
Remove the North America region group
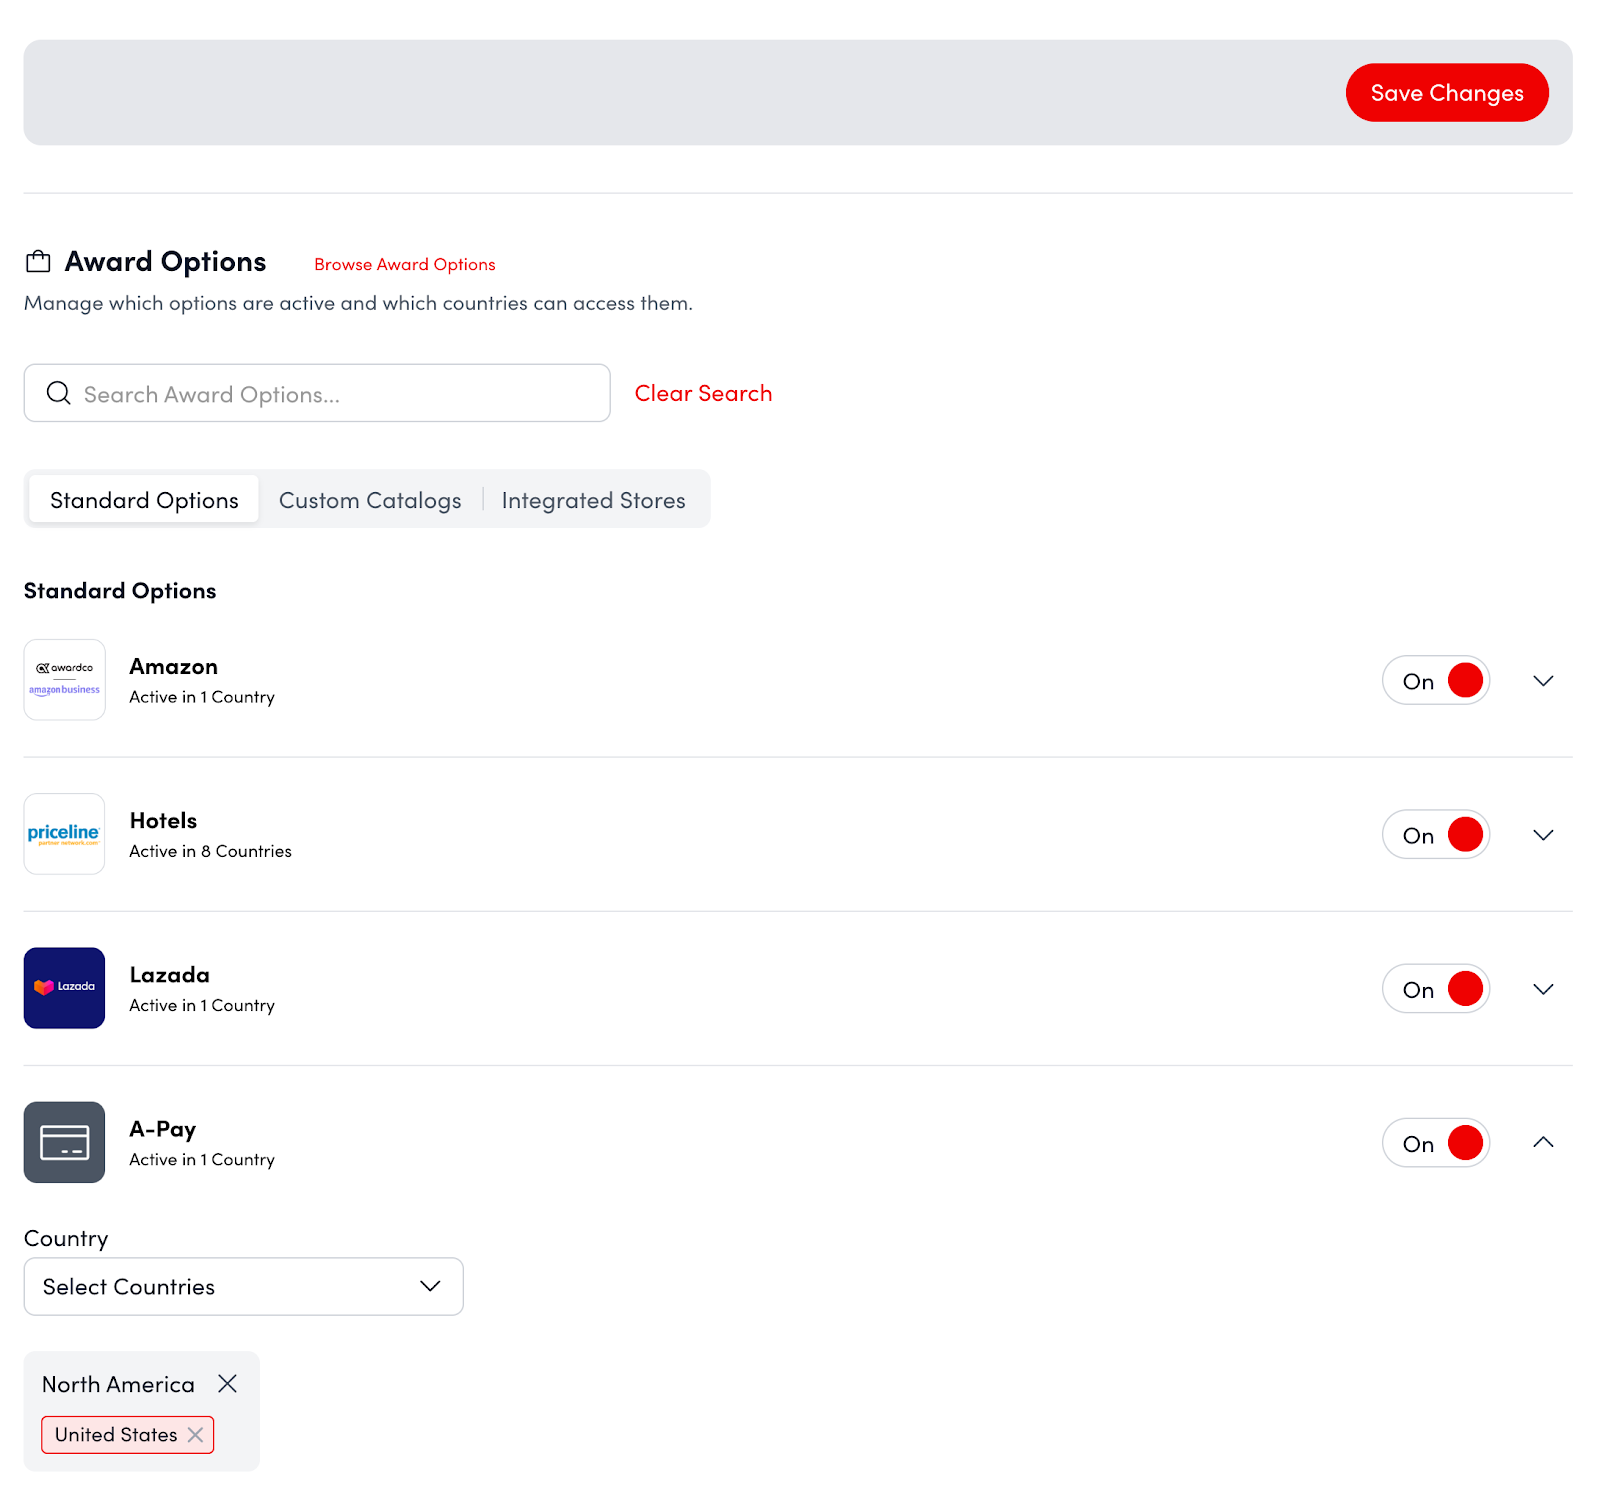click(x=228, y=1384)
